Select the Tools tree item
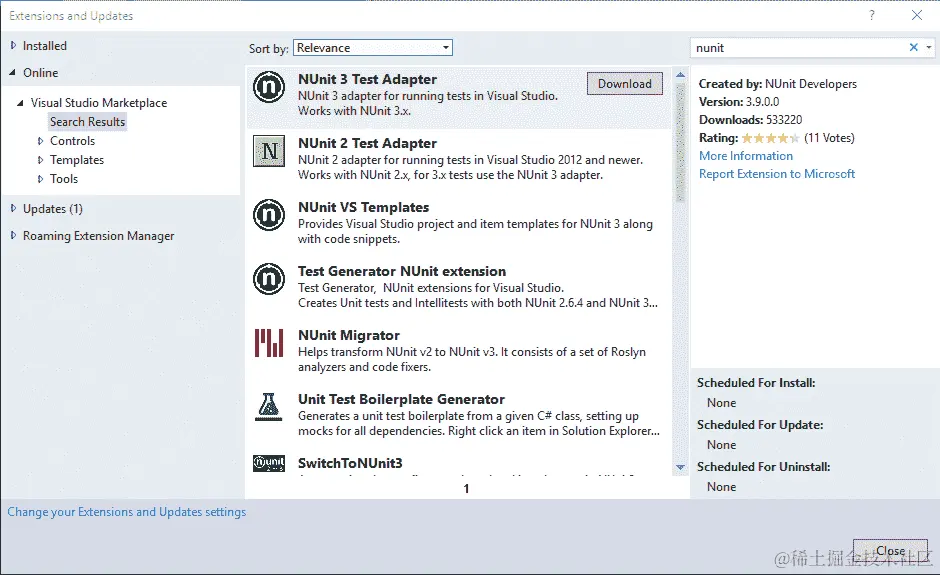 click(64, 179)
